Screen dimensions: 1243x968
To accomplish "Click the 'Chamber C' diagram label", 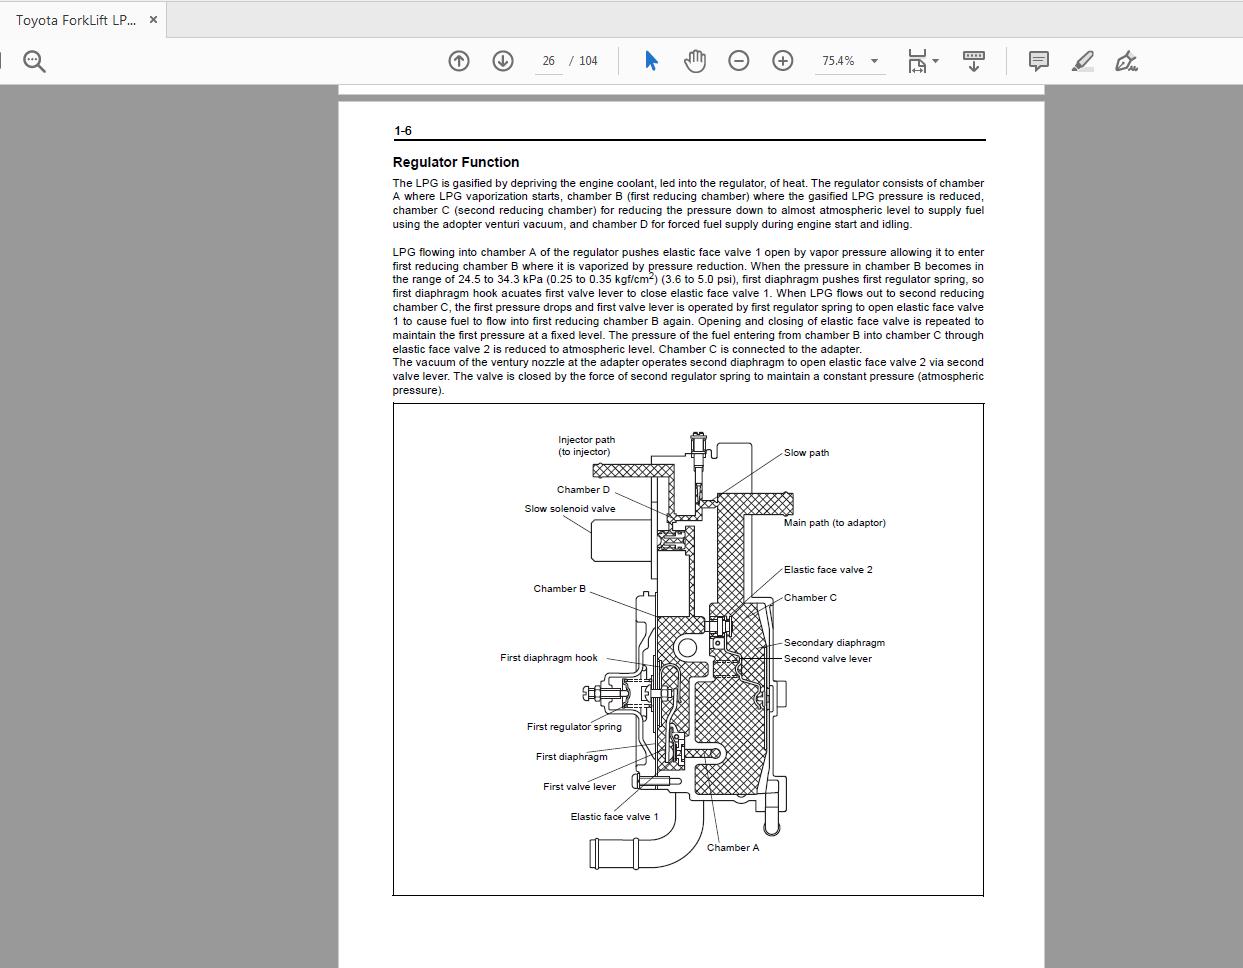I will point(810,598).
